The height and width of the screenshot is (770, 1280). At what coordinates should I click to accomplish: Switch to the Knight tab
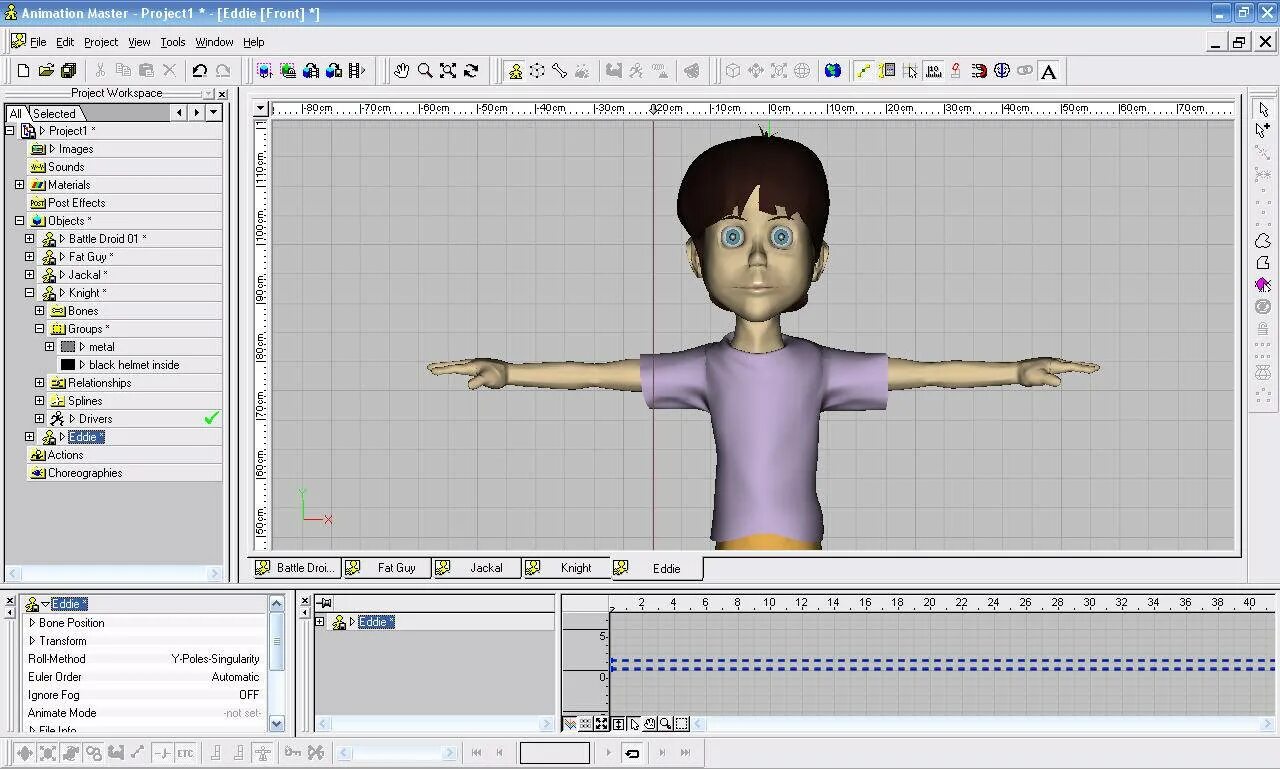(575, 568)
